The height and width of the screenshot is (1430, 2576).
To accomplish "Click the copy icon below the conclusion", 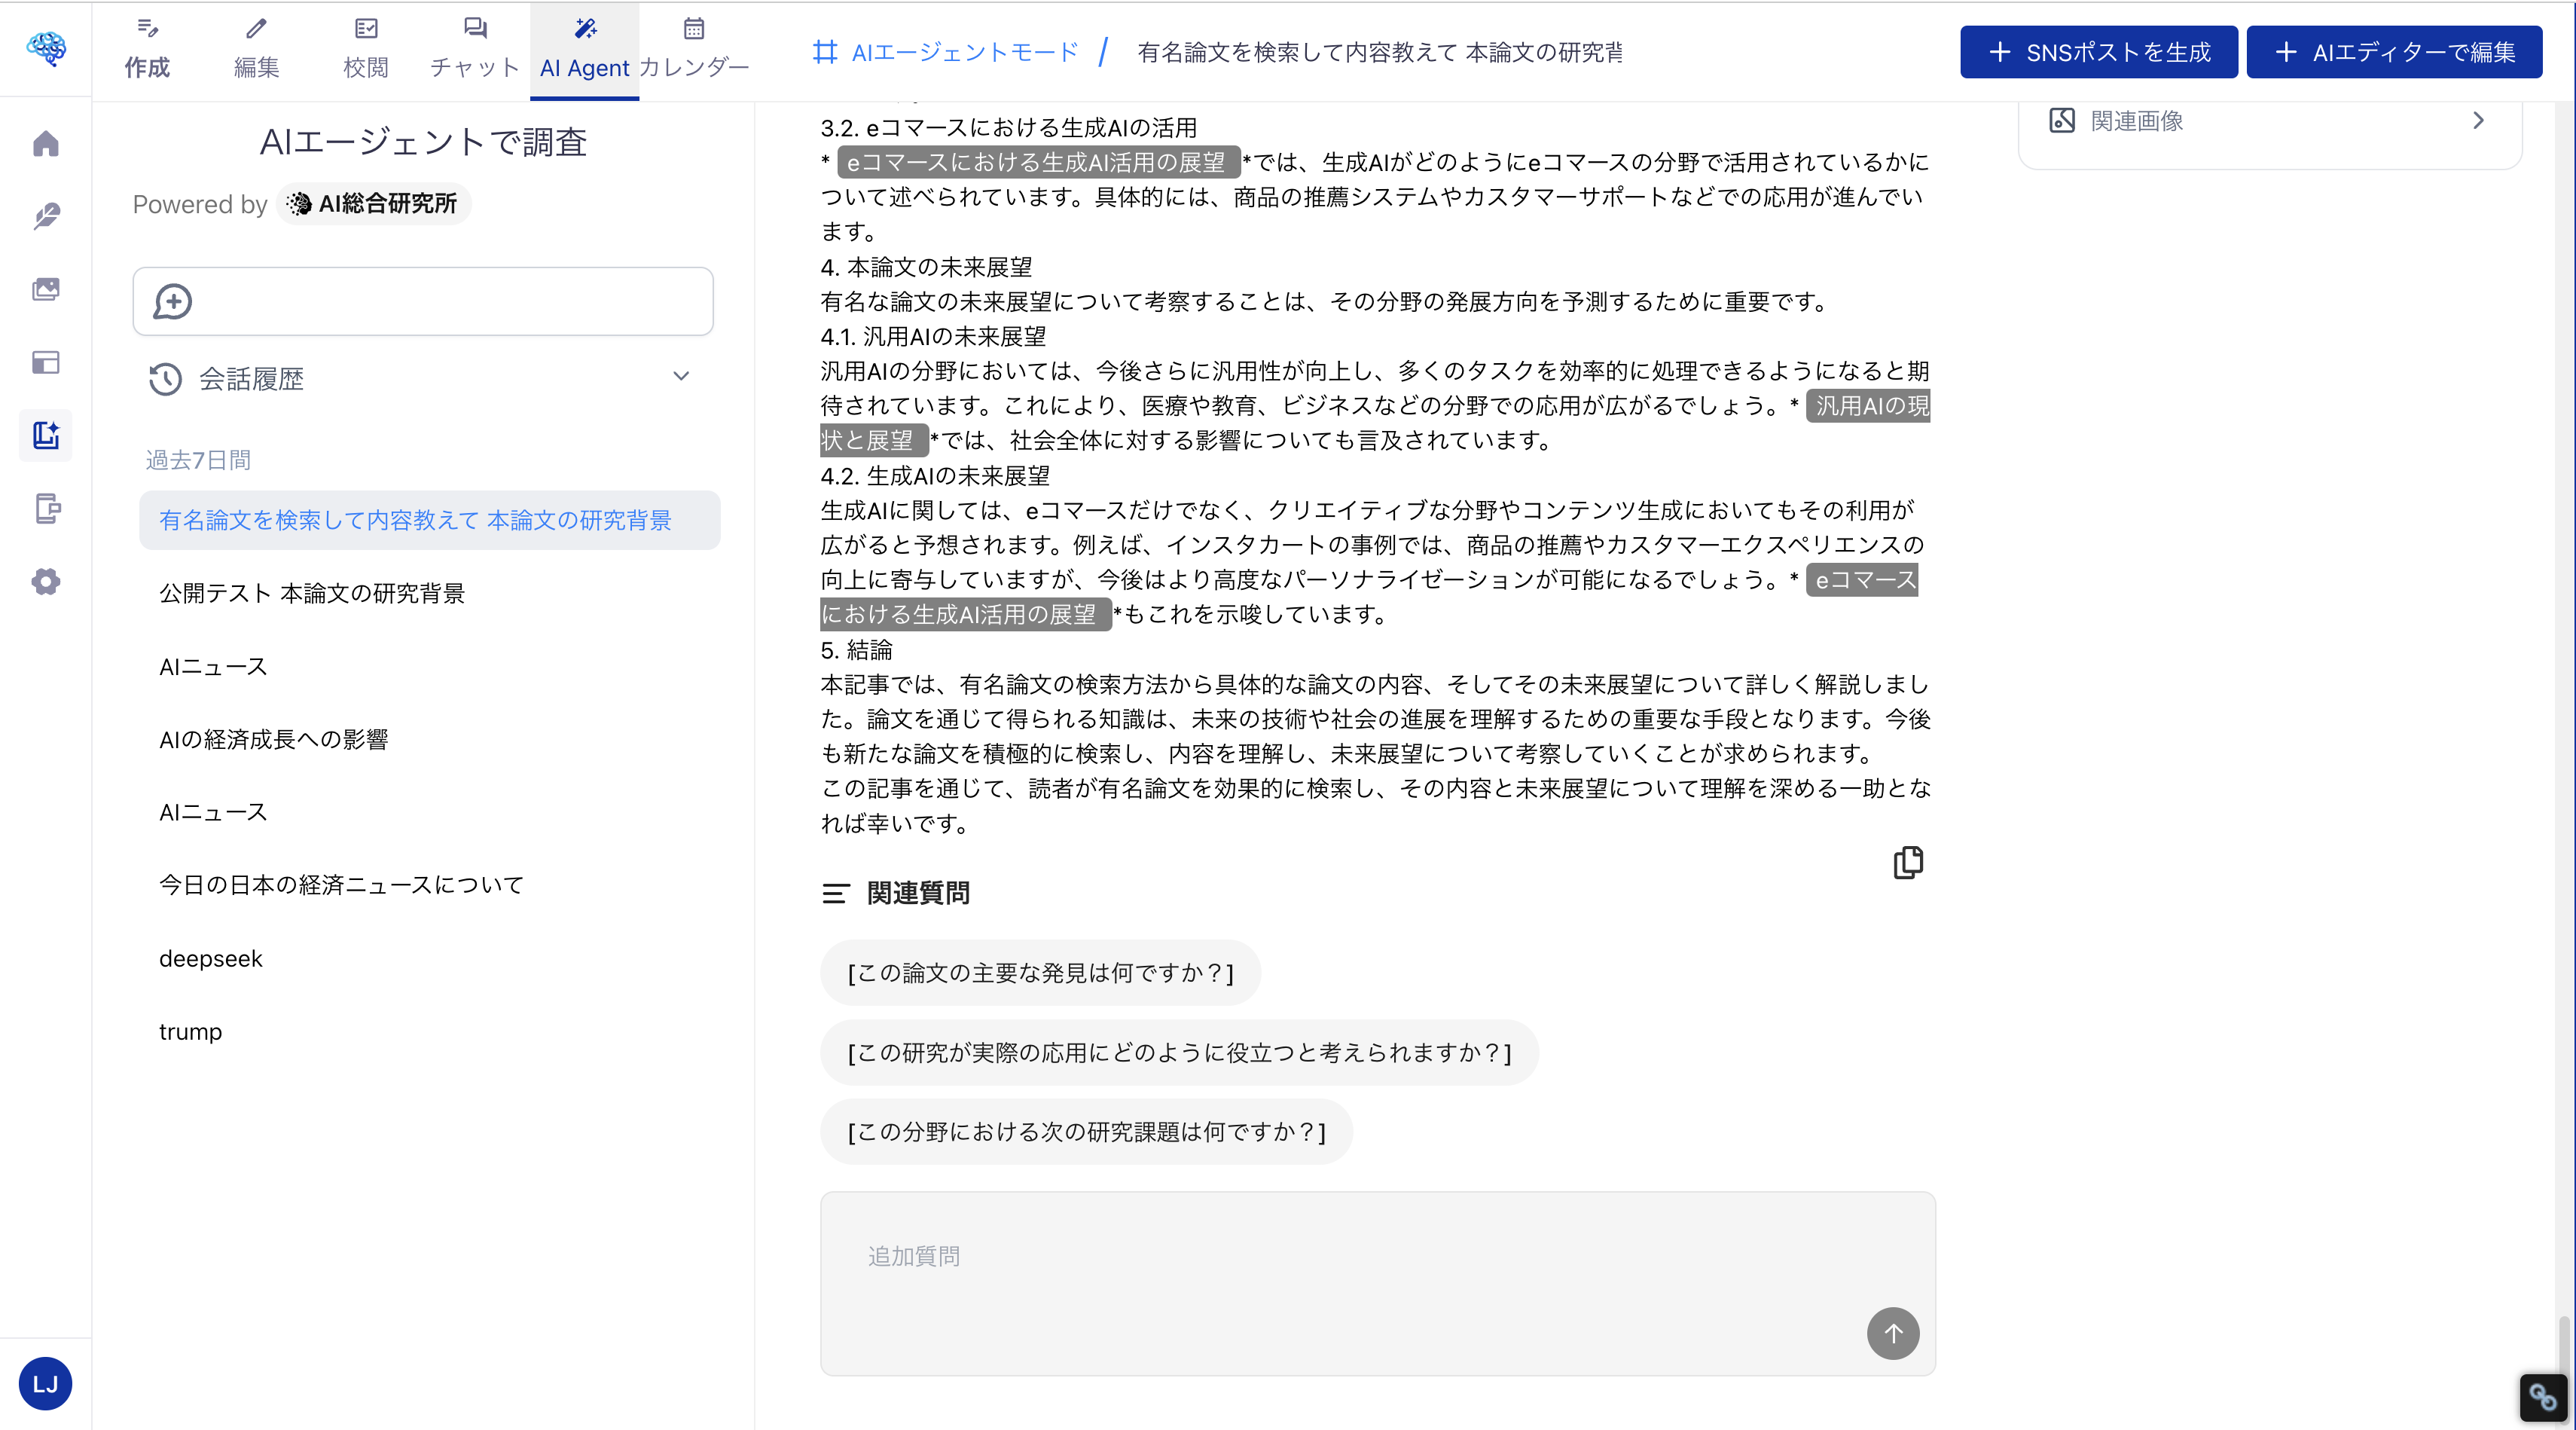I will click(1908, 863).
